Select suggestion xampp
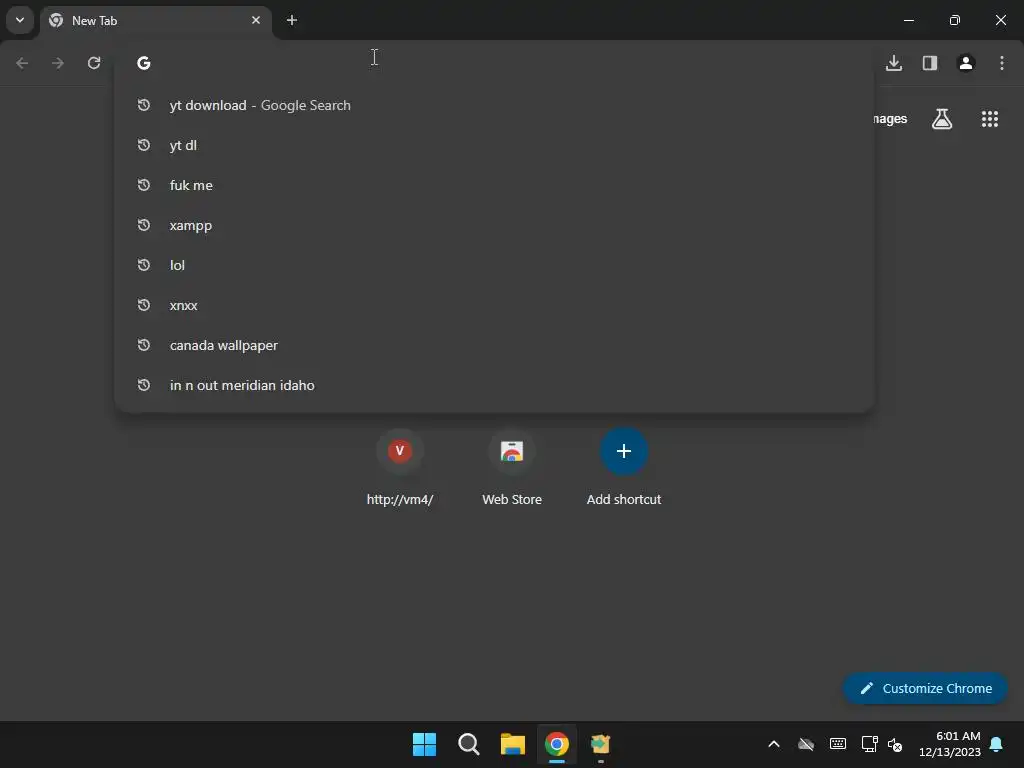1024x768 pixels. [494, 225]
